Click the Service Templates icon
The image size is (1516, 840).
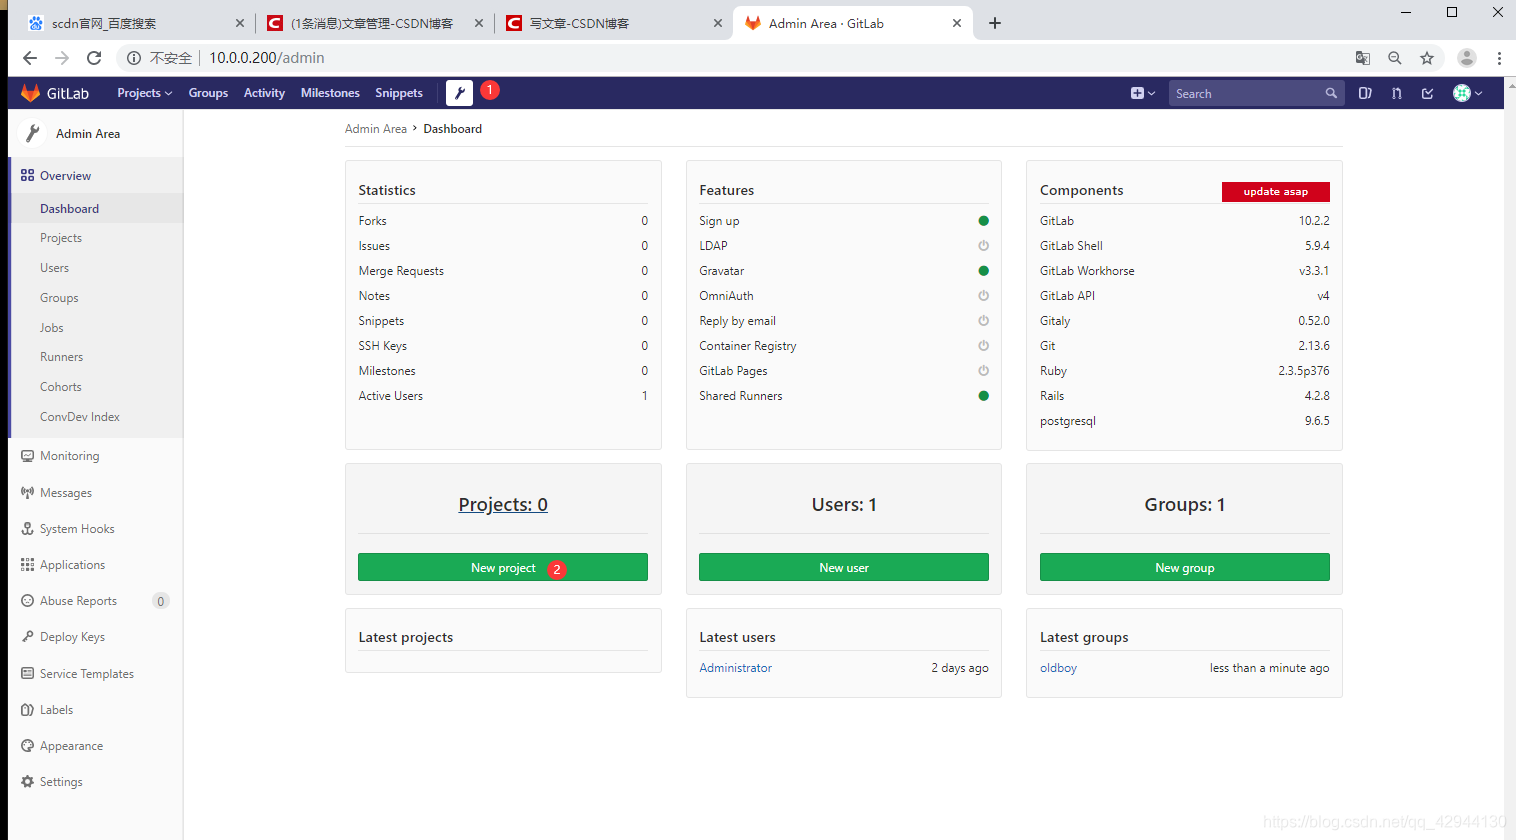(x=27, y=674)
